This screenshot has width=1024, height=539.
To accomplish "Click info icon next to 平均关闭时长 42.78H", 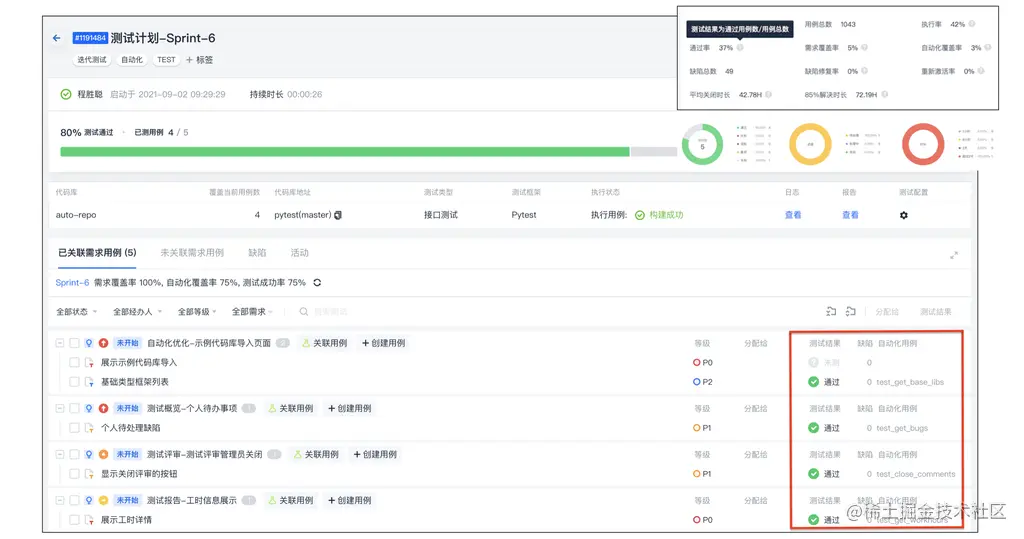I will [x=769, y=95].
